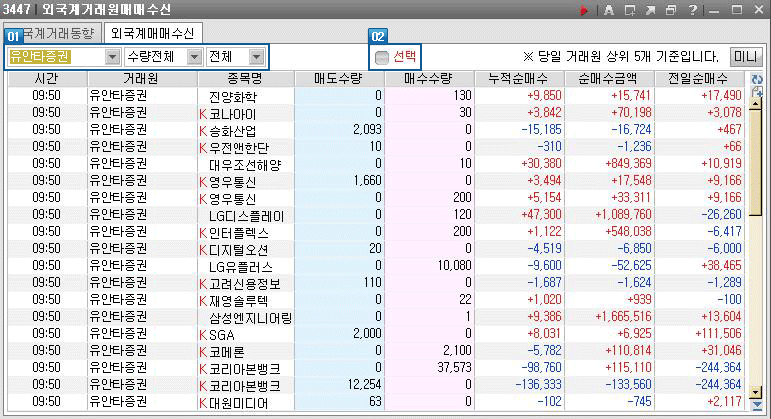The width and height of the screenshot is (771, 419).
Task: Select the 삼성엔지니어링 stock name
Action: point(250,318)
